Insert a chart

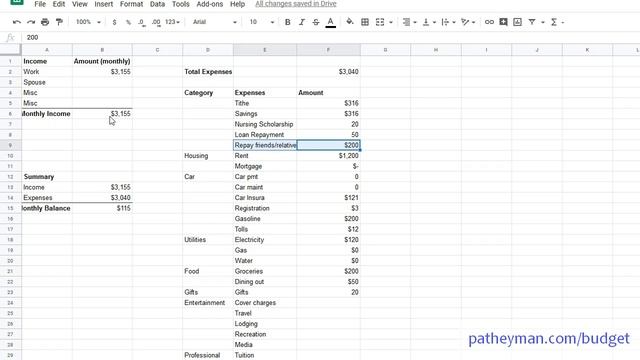click(518, 22)
